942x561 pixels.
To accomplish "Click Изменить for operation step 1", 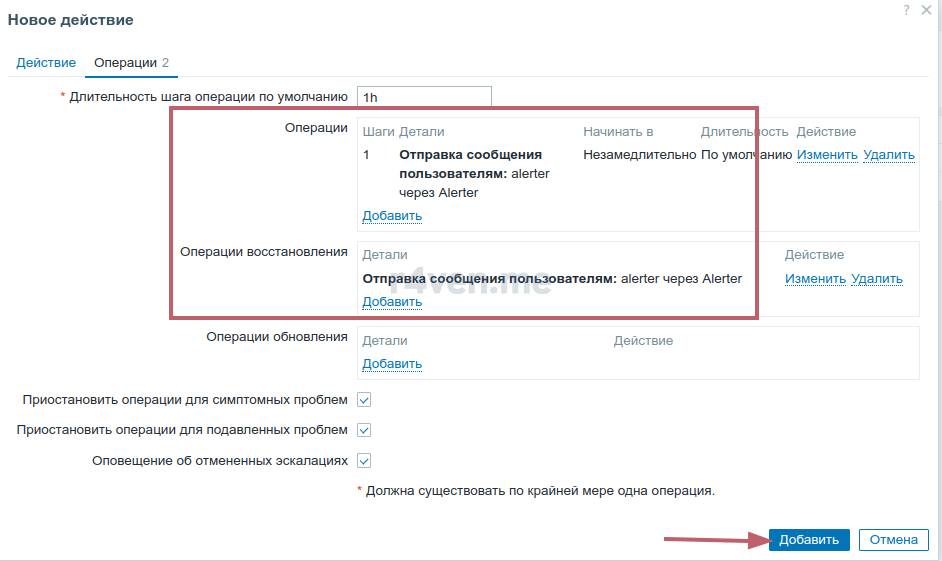I will coord(827,155).
